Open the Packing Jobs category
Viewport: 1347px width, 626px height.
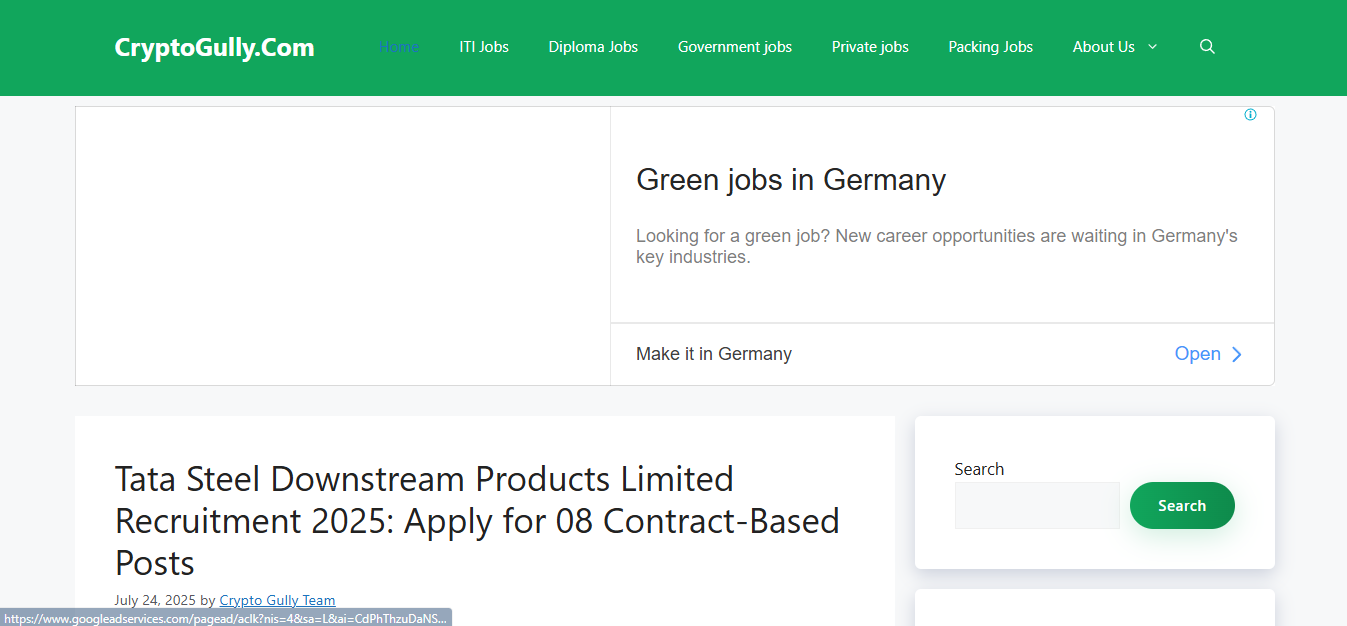[x=990, y=47]
